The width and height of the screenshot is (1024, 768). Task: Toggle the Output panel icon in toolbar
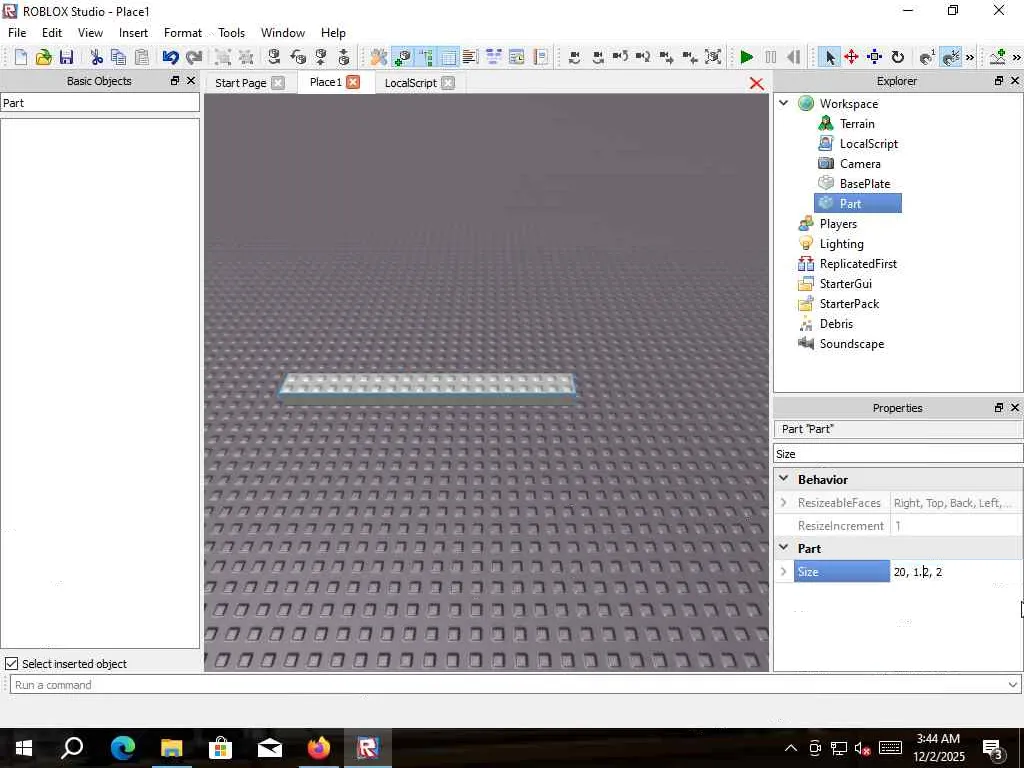[x=470, y=57]
